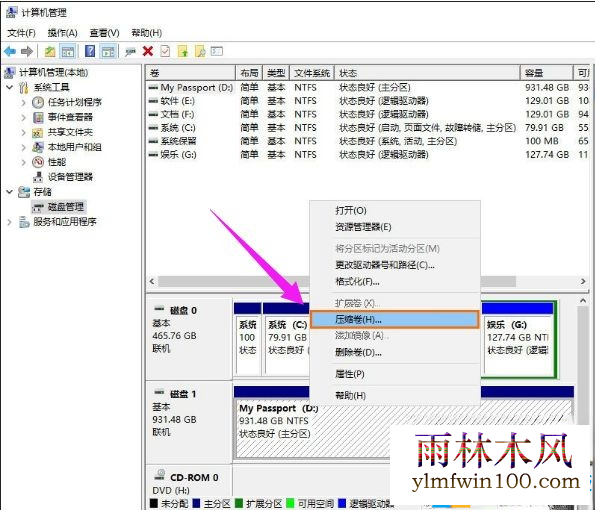
Task: Select the 文档 (F:) volume row
Action: tap(367, 114)
